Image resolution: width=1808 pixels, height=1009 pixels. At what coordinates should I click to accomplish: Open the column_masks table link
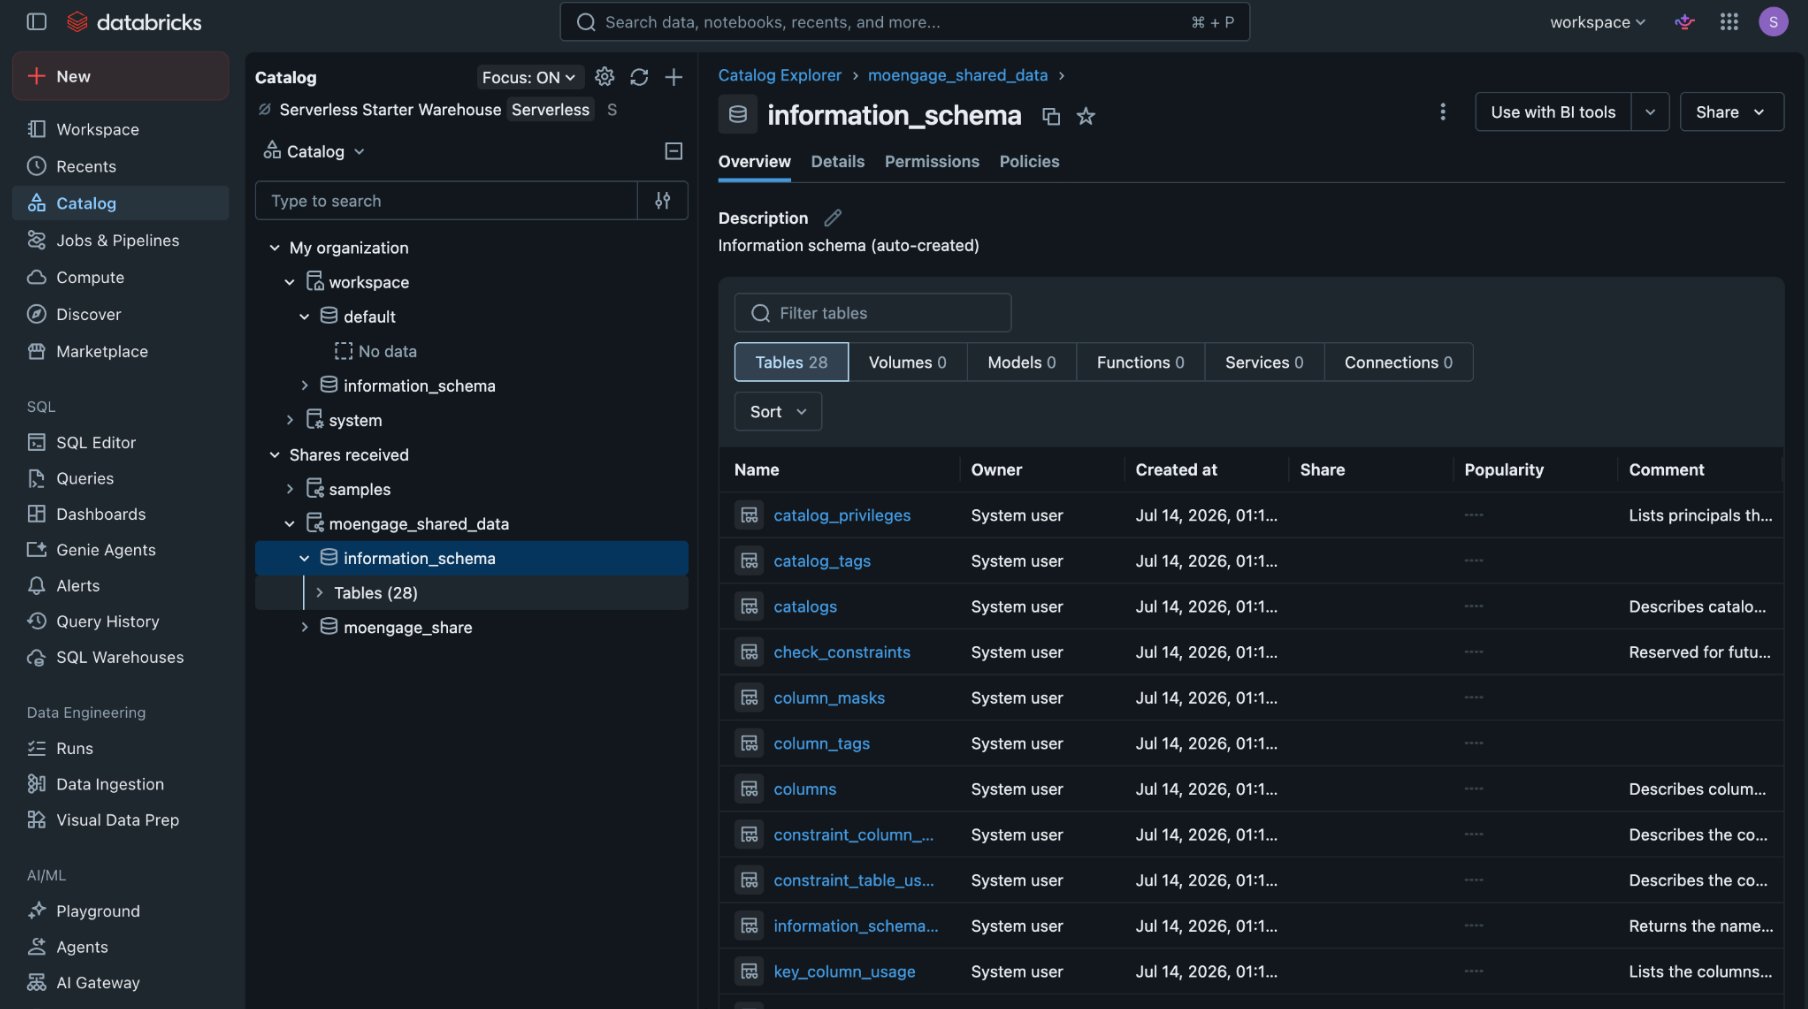click(828, 698)
